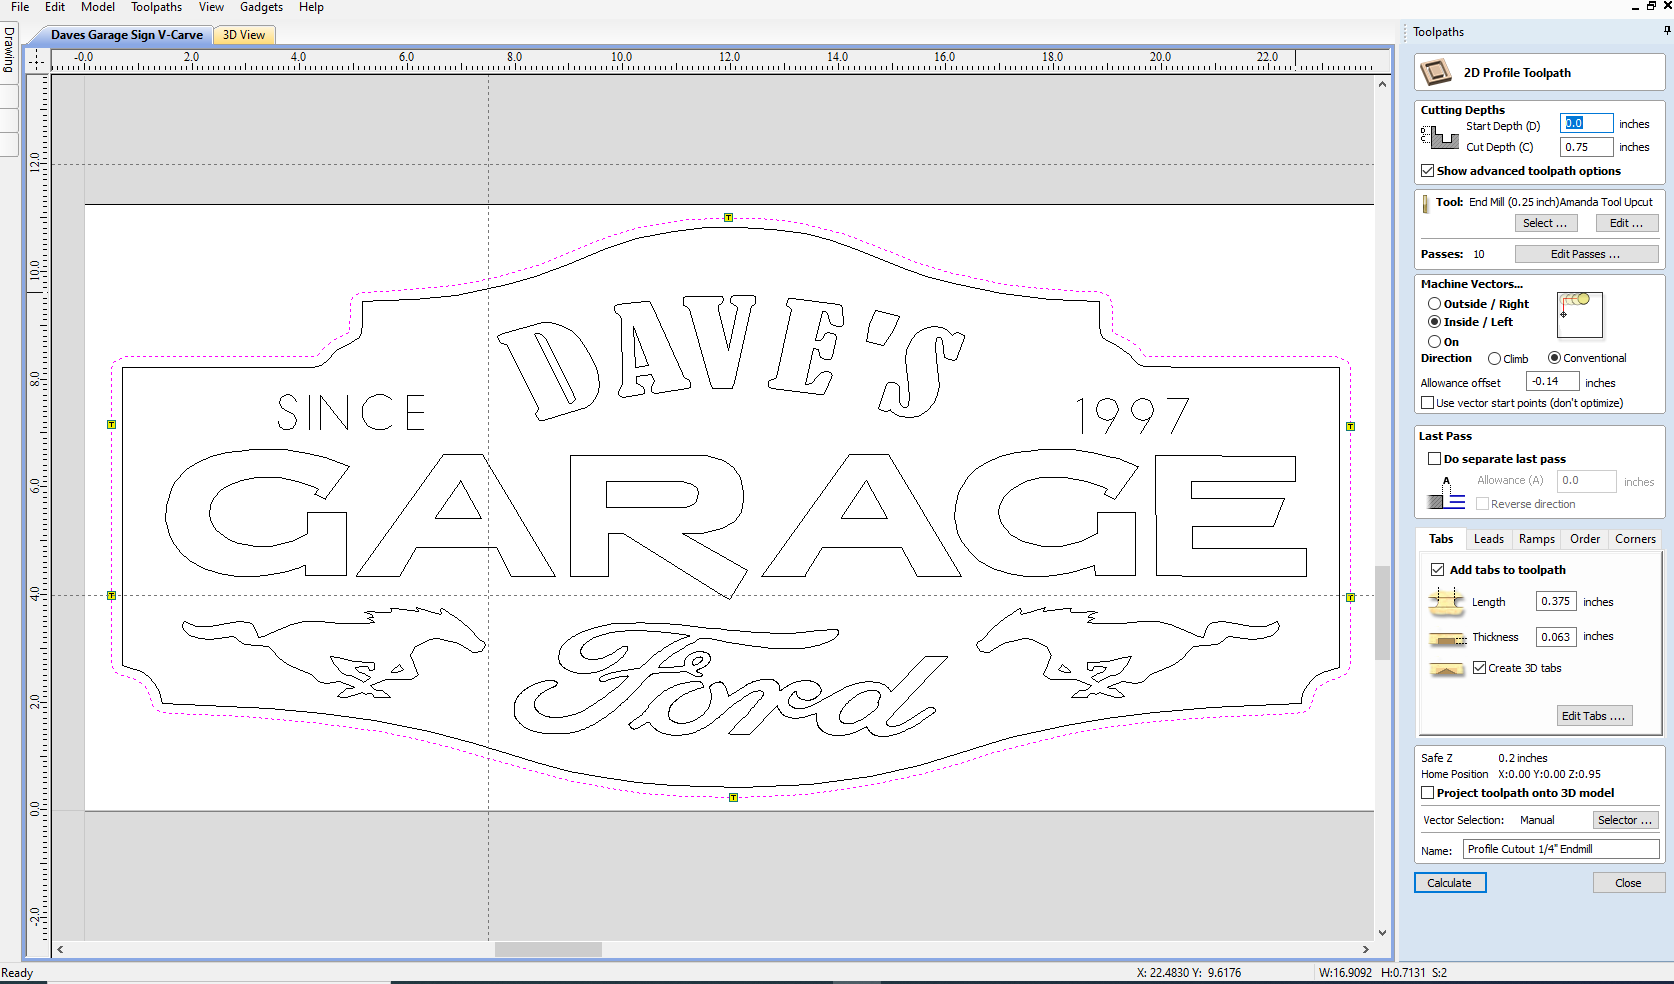Screen dimensions: 1674x984
Task: Click the scroll down arrow
Action: 1382,933
